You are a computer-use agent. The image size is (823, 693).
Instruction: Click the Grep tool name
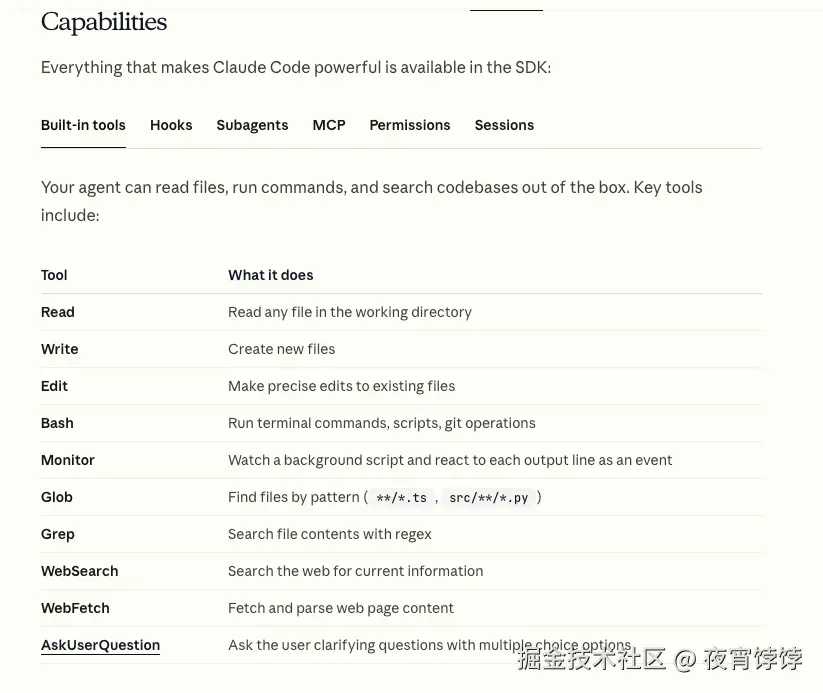[x=57, y=534]
